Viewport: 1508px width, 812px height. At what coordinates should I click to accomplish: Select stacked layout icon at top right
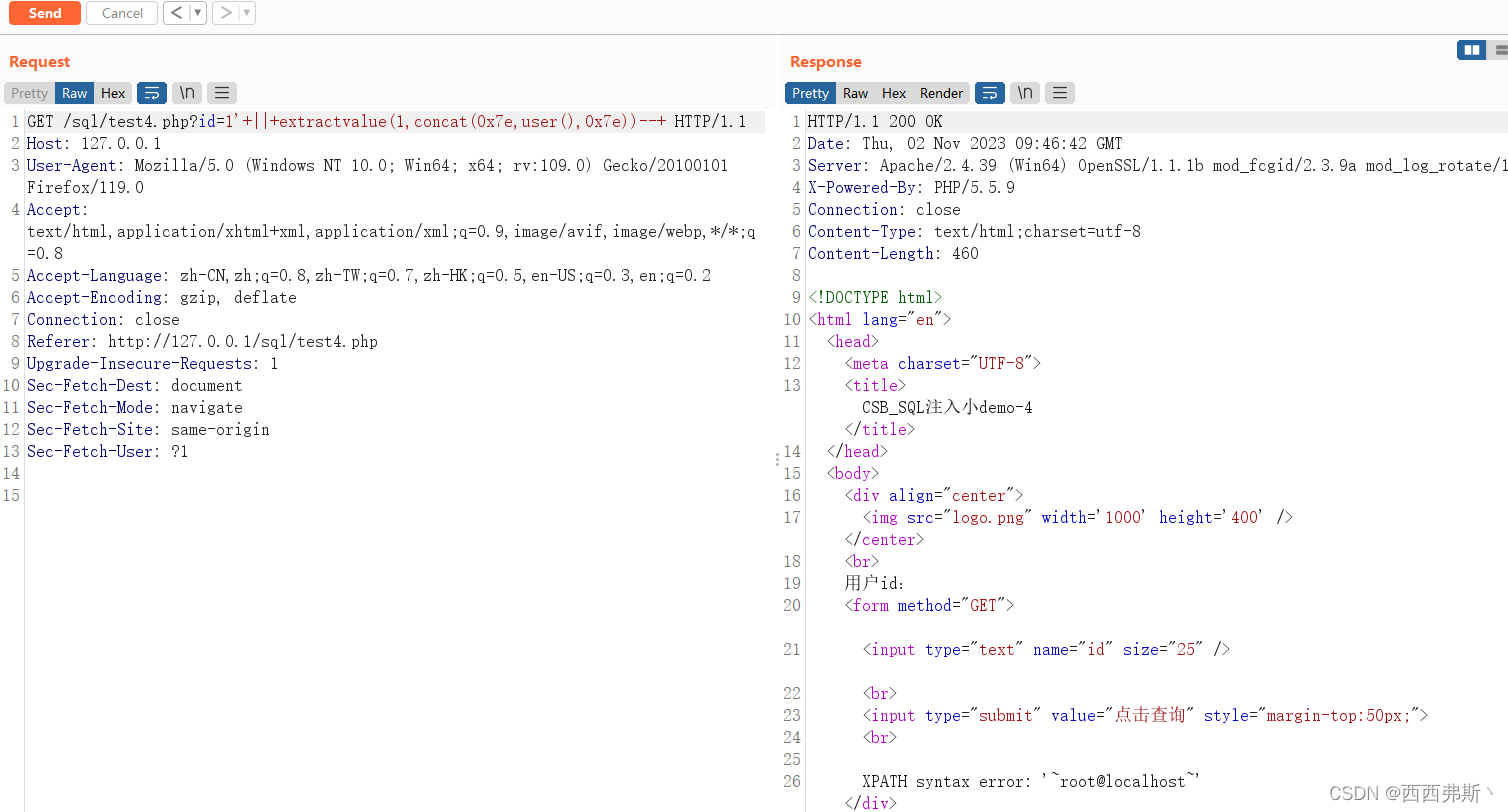(1499, 50)
